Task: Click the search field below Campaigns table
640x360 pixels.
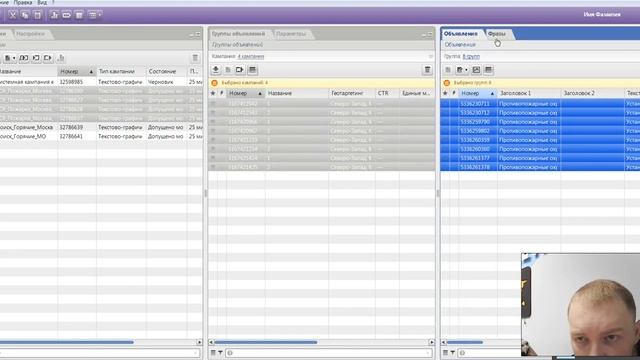Action: pyautogui.click(x=100, y=353)
